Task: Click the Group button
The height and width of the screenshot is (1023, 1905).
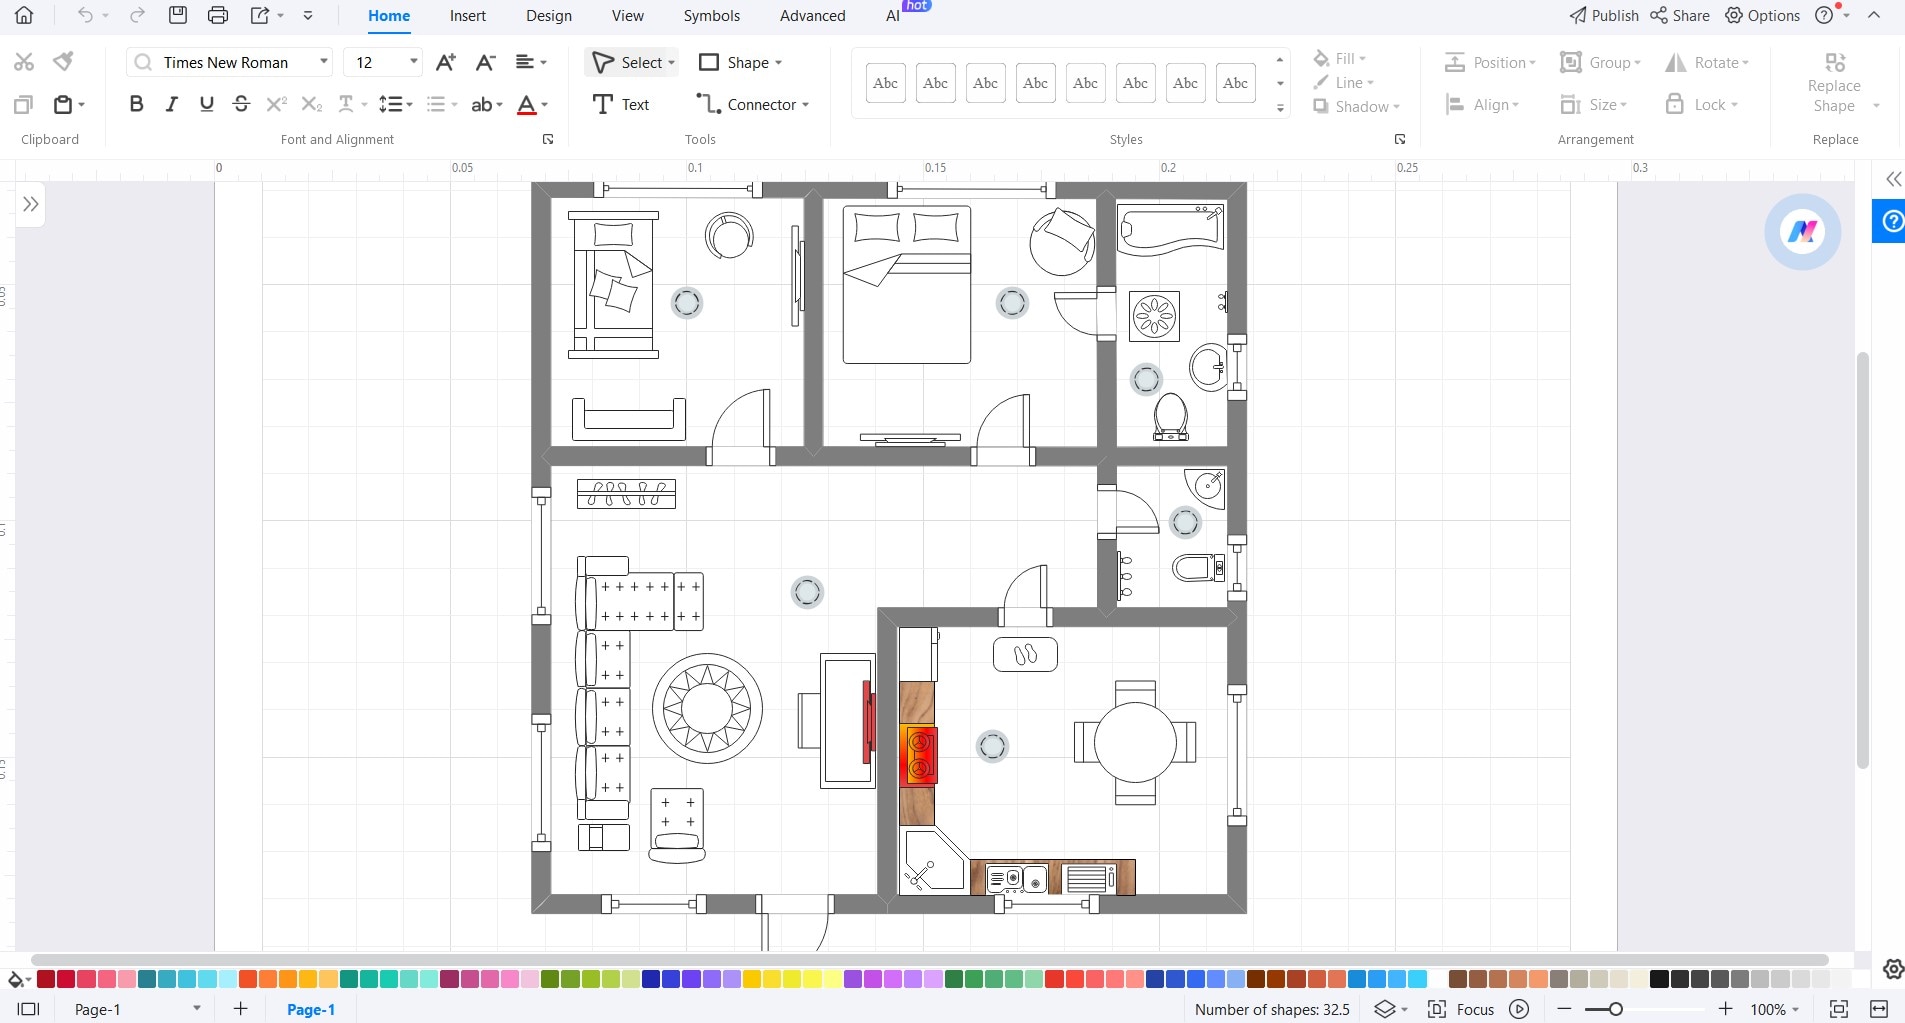Action: coord(1600,62)
